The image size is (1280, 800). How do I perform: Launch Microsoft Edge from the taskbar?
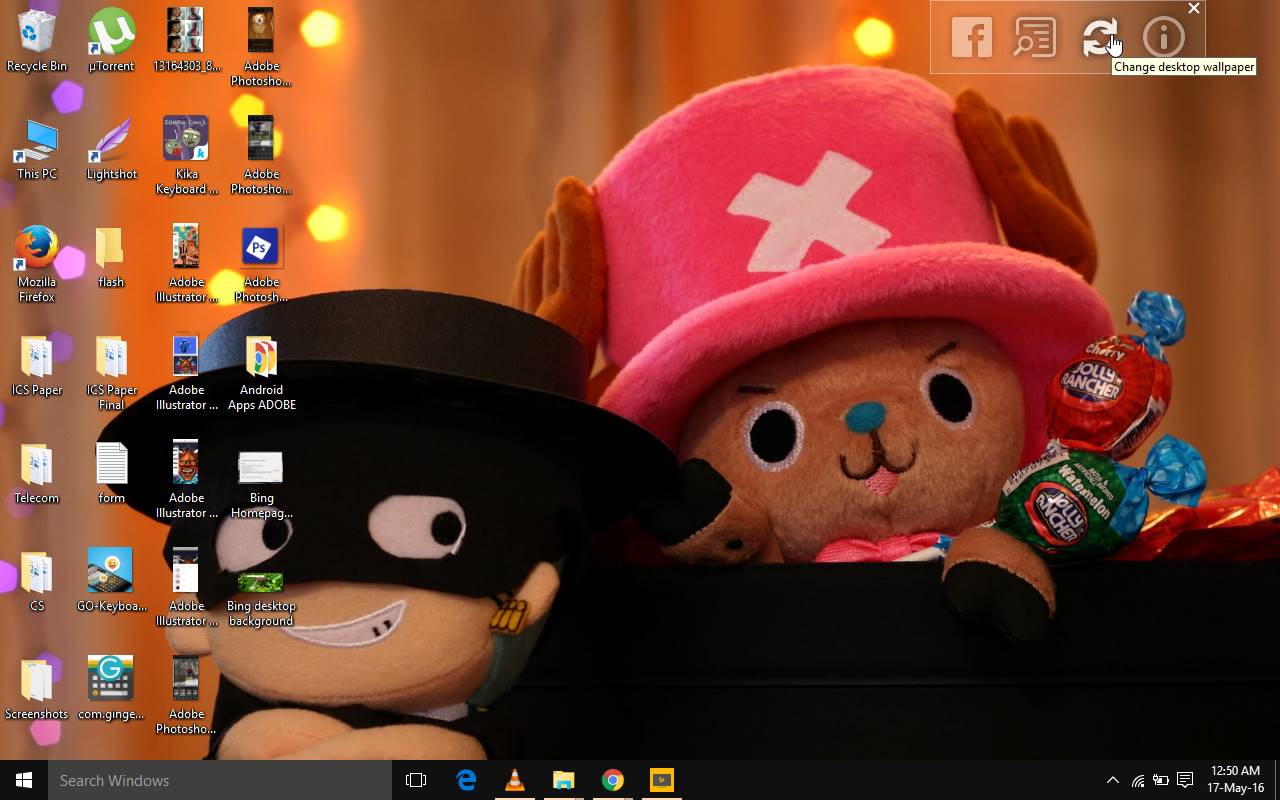pyautogui.click(x=466, y=780)
